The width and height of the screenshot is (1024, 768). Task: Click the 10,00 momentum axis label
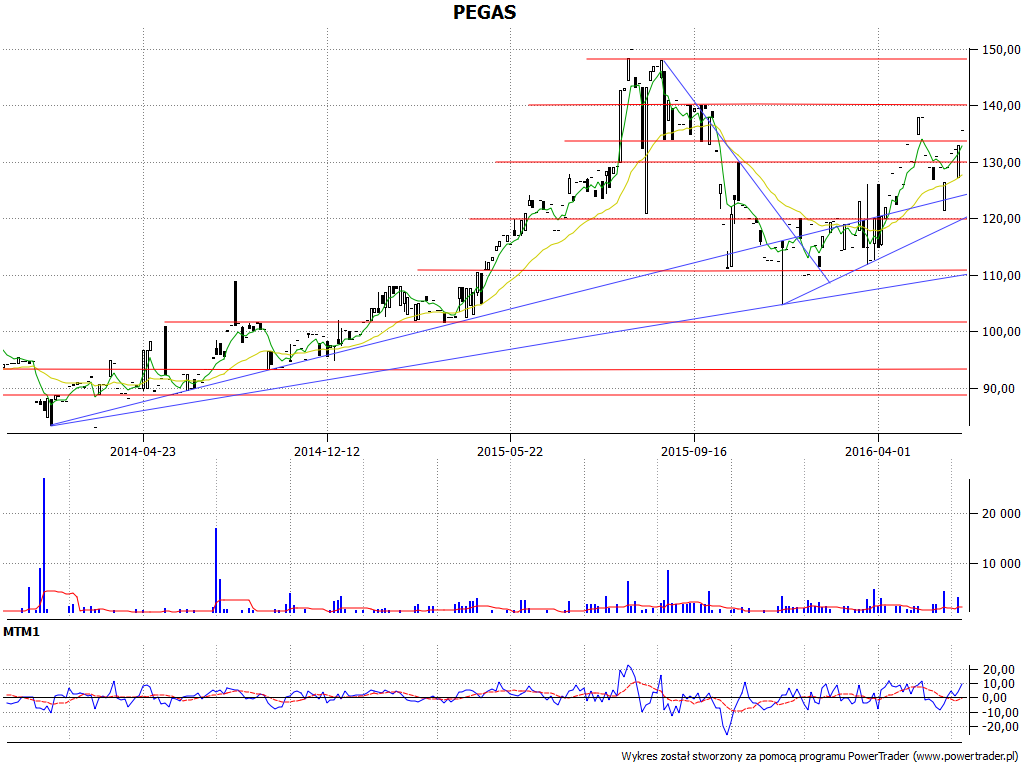[999, 684]
